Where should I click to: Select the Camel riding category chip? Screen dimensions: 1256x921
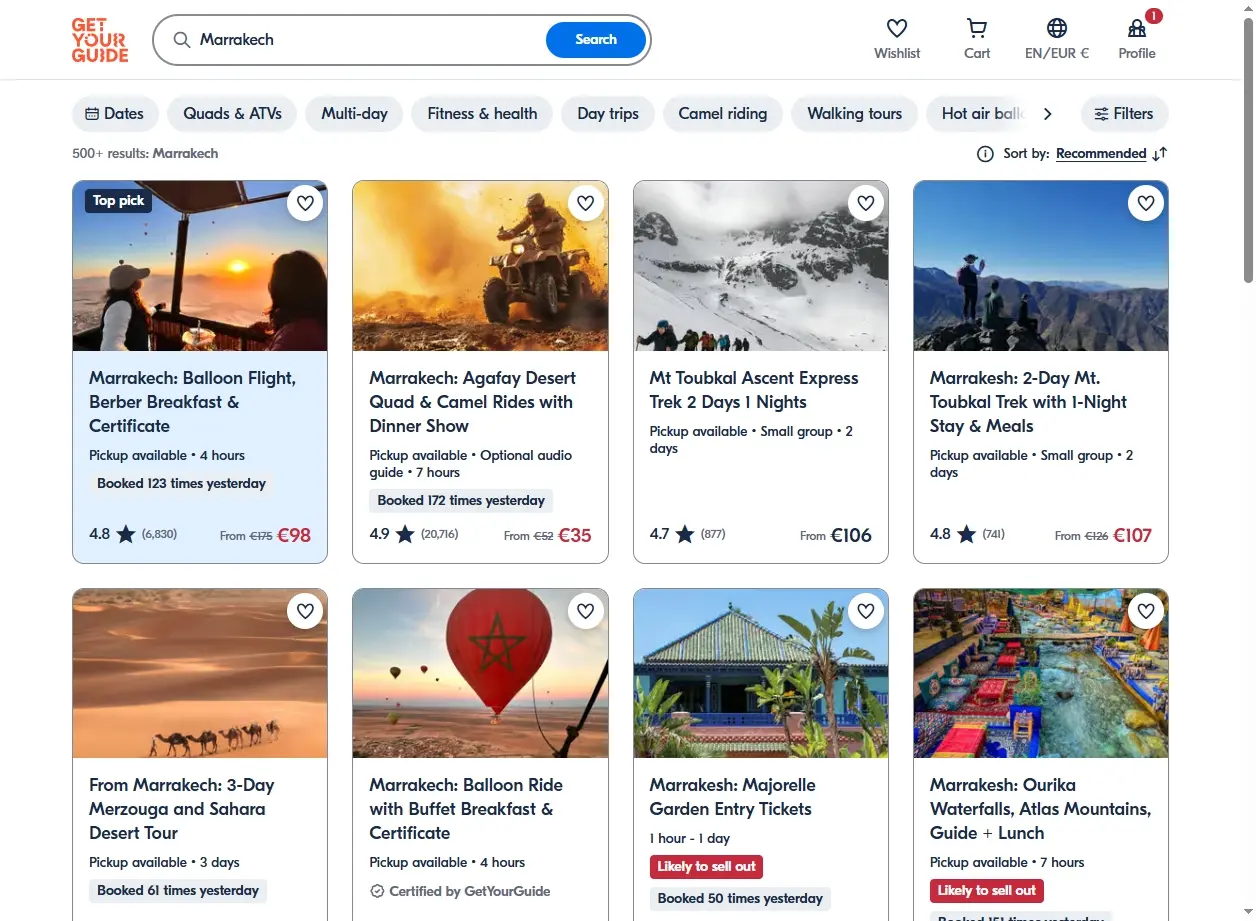tap(723, 114)
